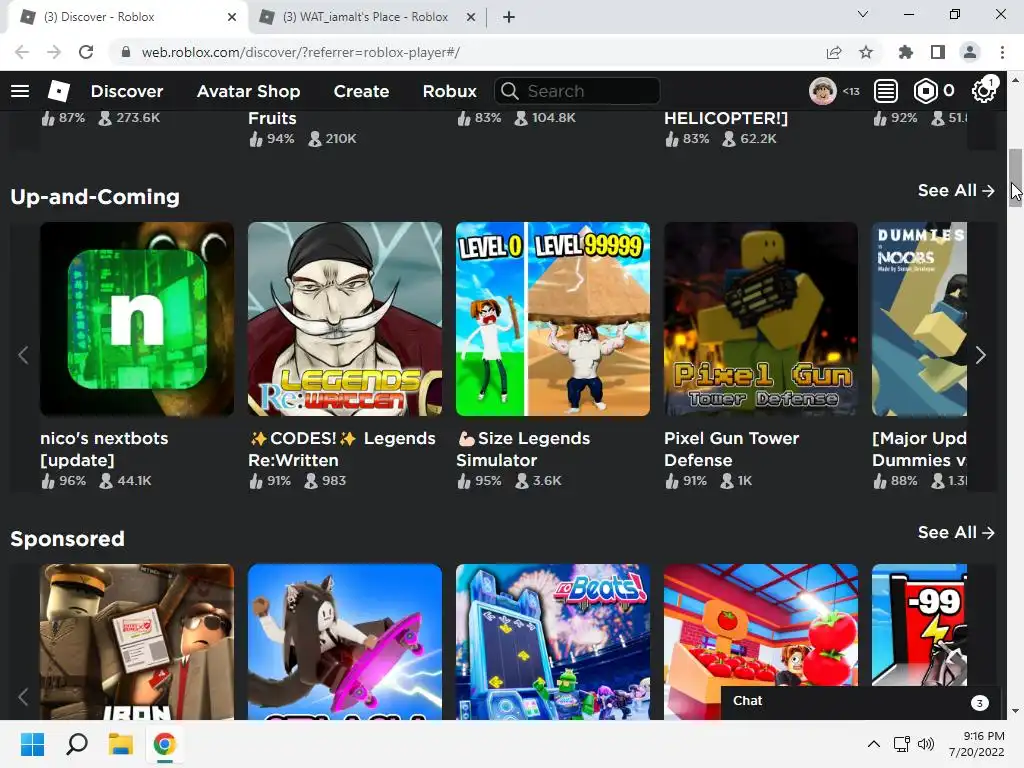Open the volume speaker tray icon
The image size is (1024, 768).
point(925,744)
